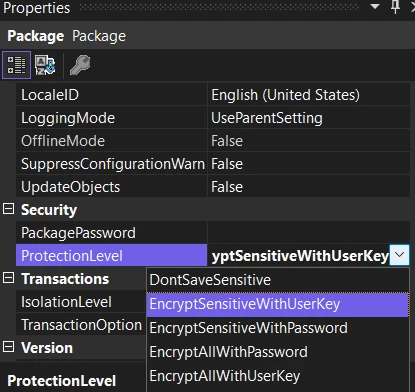The width and height of the screenshot is (415, 392).
Task: Collapse the Security category
Action: (8, 209)
